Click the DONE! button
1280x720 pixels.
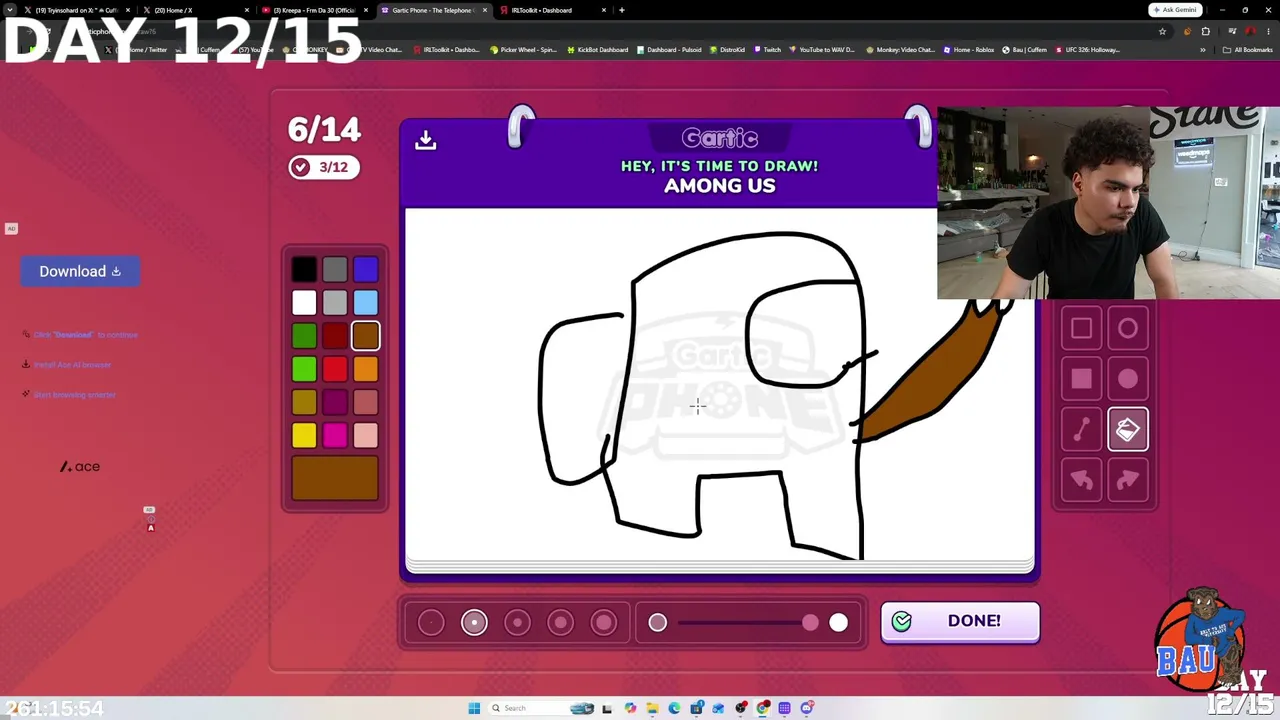pyautogui.click(x=960, y=622)
